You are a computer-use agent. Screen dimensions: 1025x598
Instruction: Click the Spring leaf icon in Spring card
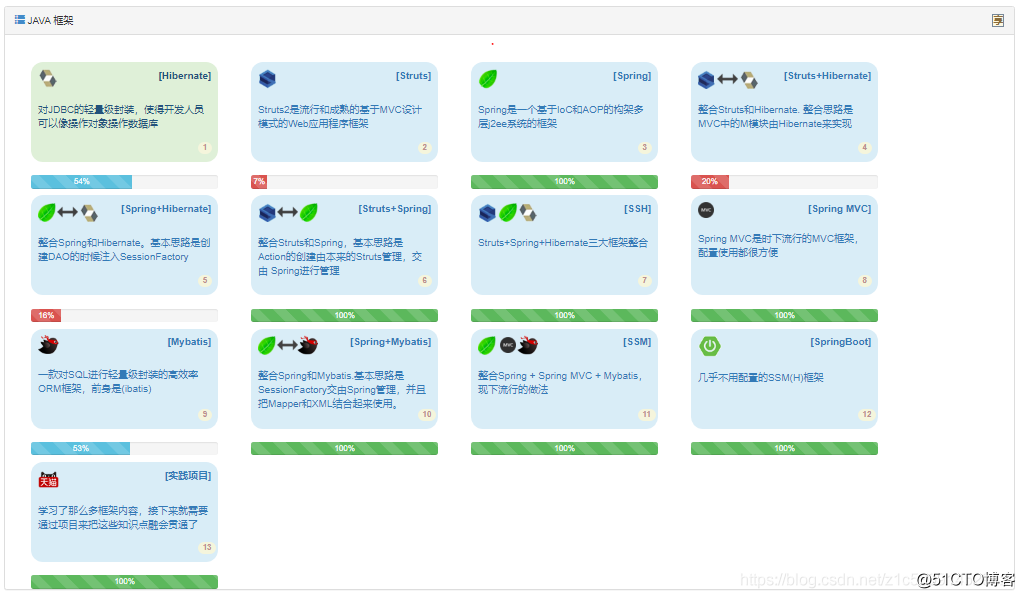tap(488, 79)
